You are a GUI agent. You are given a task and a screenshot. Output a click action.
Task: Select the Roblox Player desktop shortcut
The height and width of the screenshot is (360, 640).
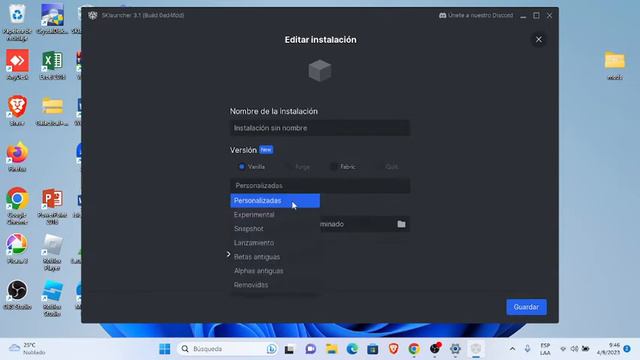click(x=52, y=252)
